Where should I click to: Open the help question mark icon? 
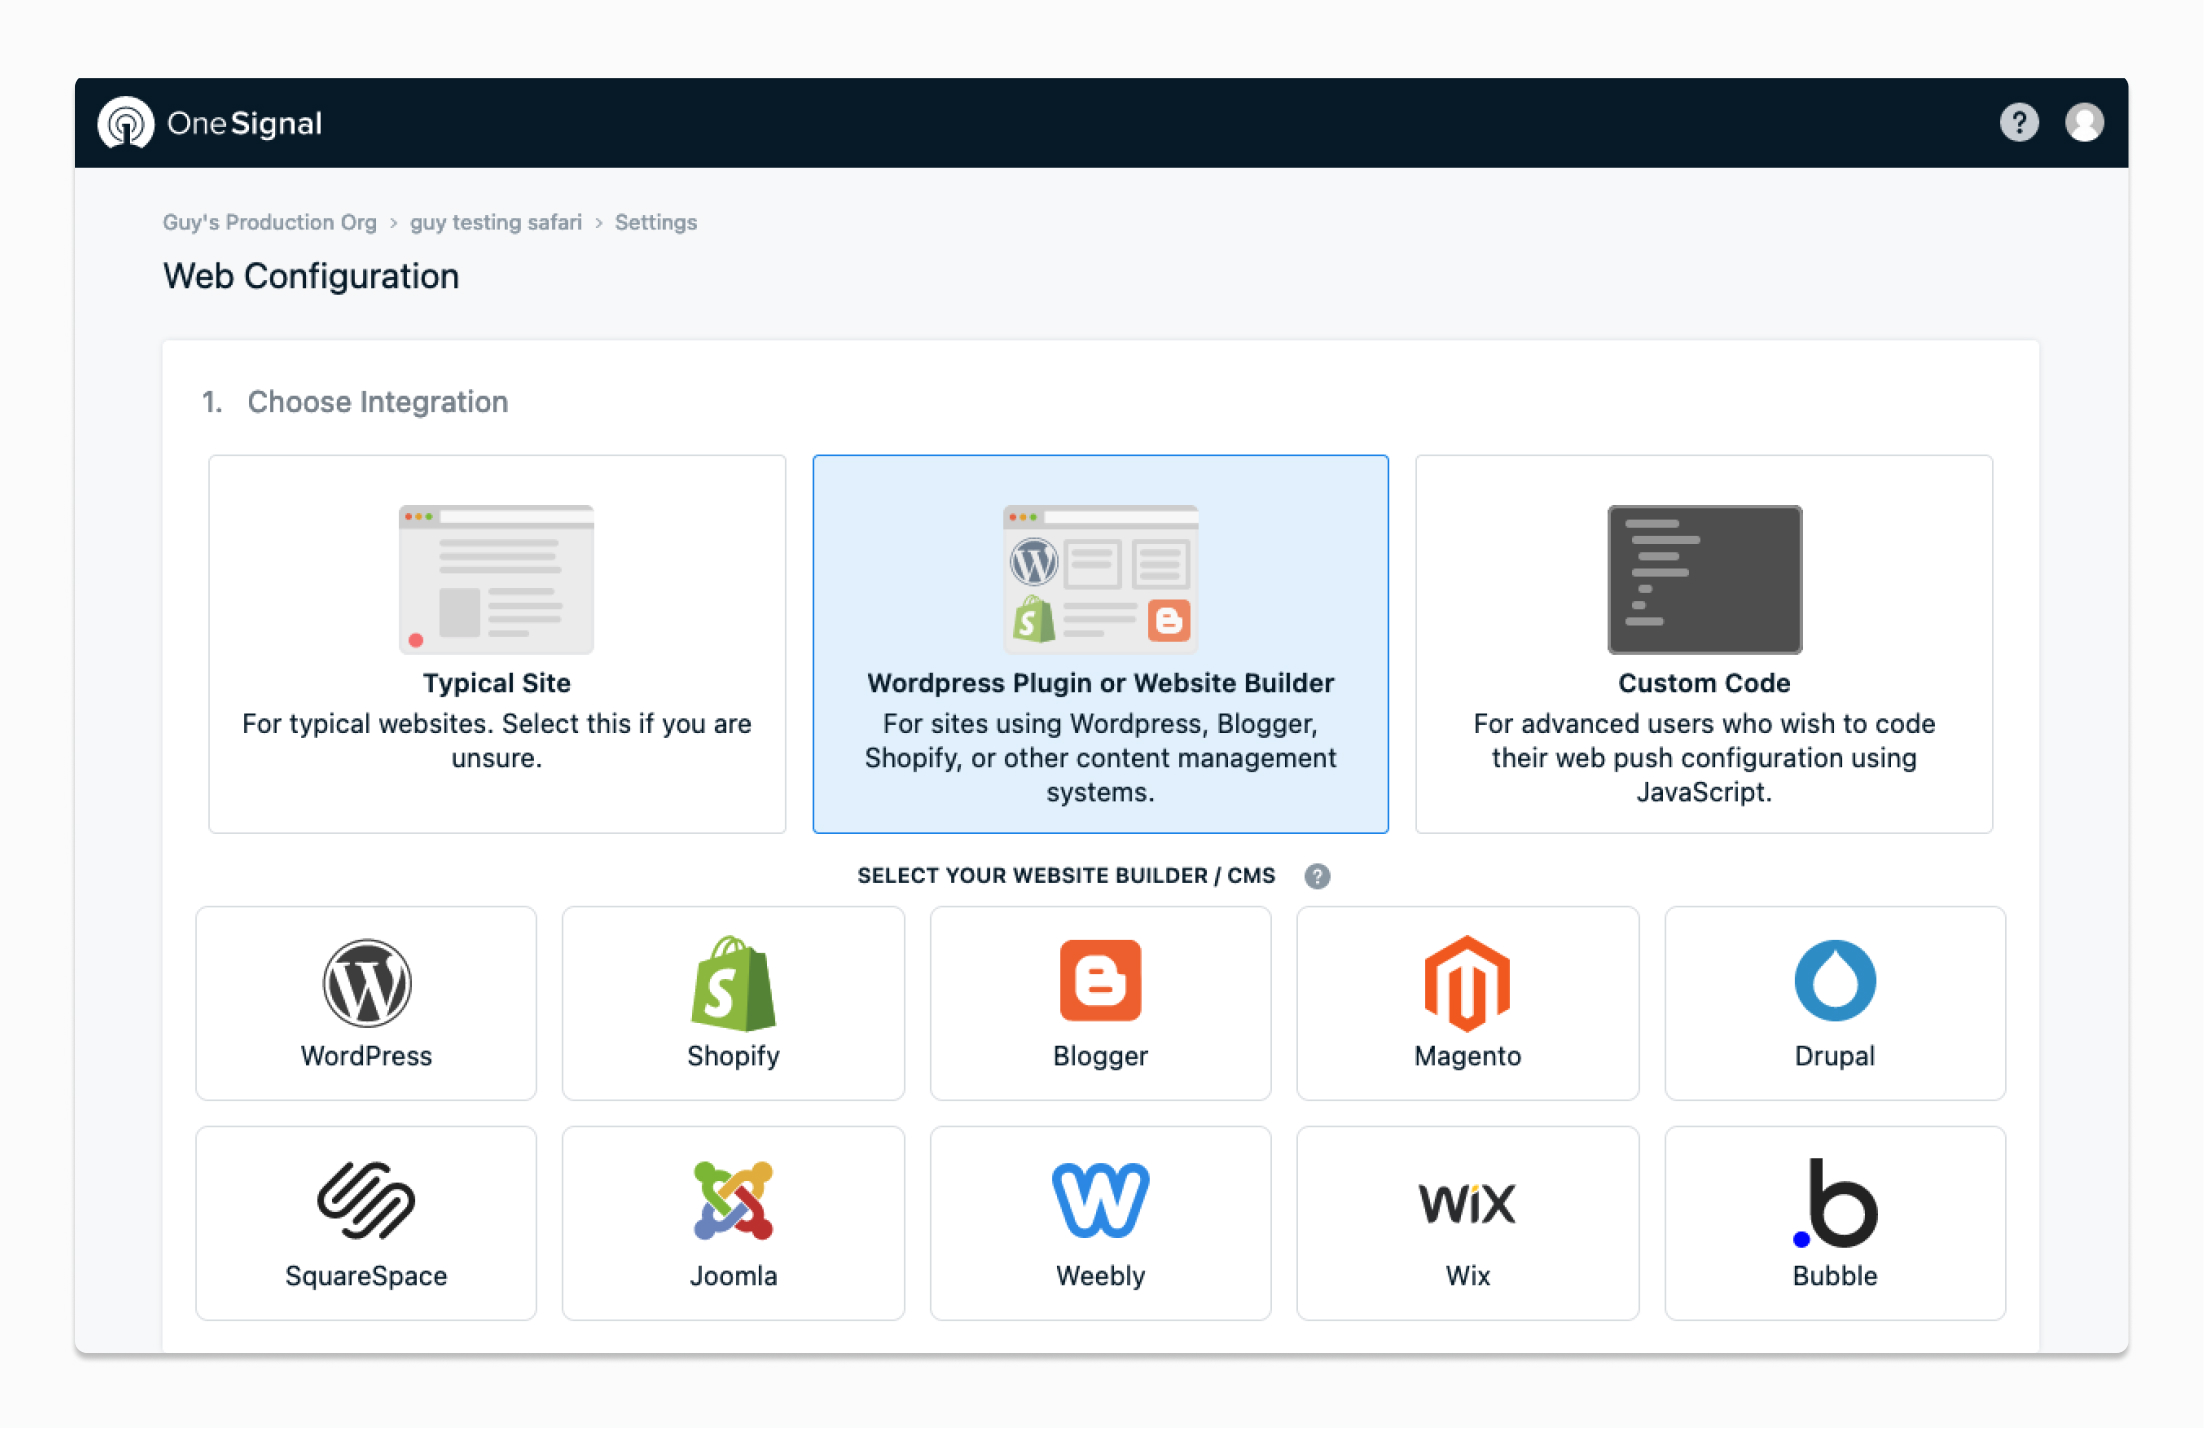[x=2018, y=123]
